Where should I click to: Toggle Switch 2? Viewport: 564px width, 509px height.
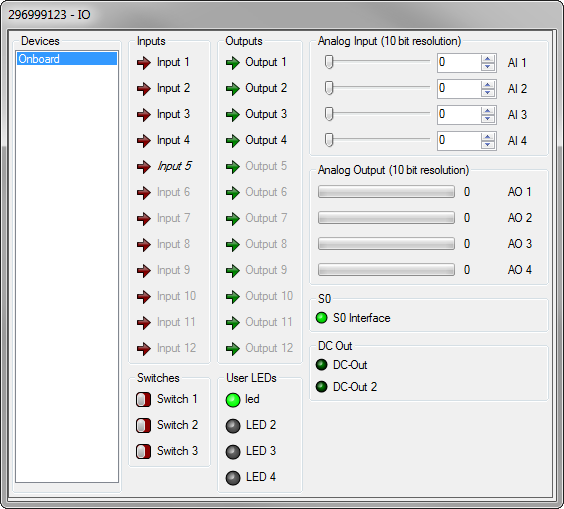144,426
